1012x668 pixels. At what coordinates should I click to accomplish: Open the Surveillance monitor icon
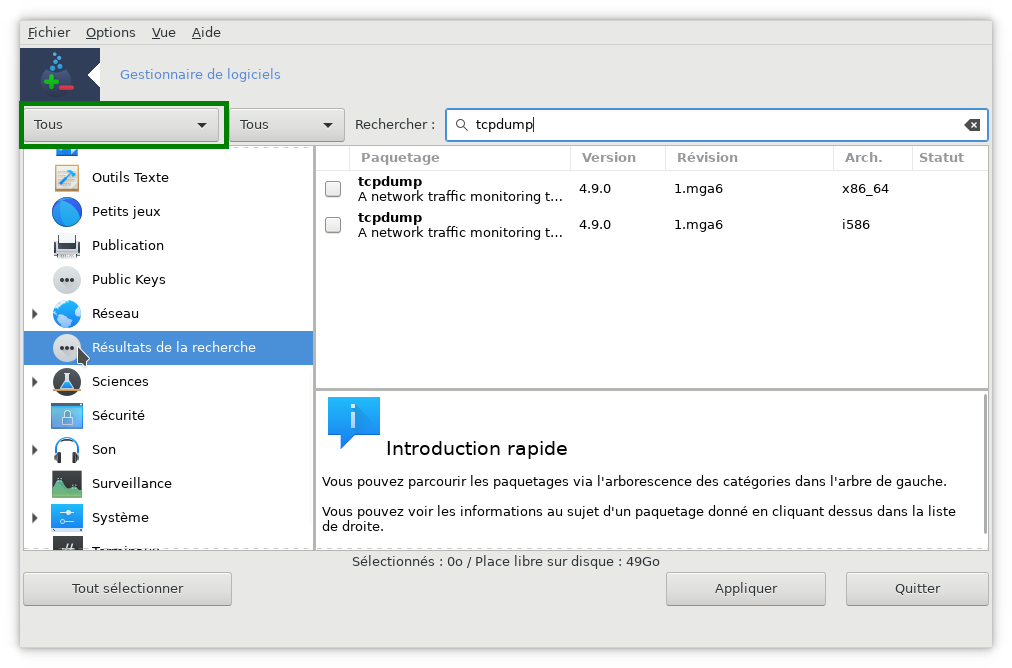[67, 484]
